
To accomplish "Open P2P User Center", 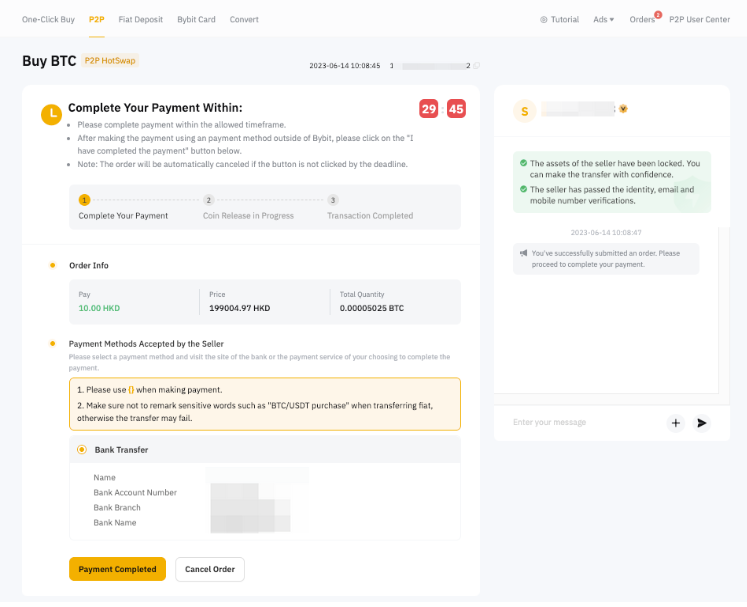I will pos(699,20).
